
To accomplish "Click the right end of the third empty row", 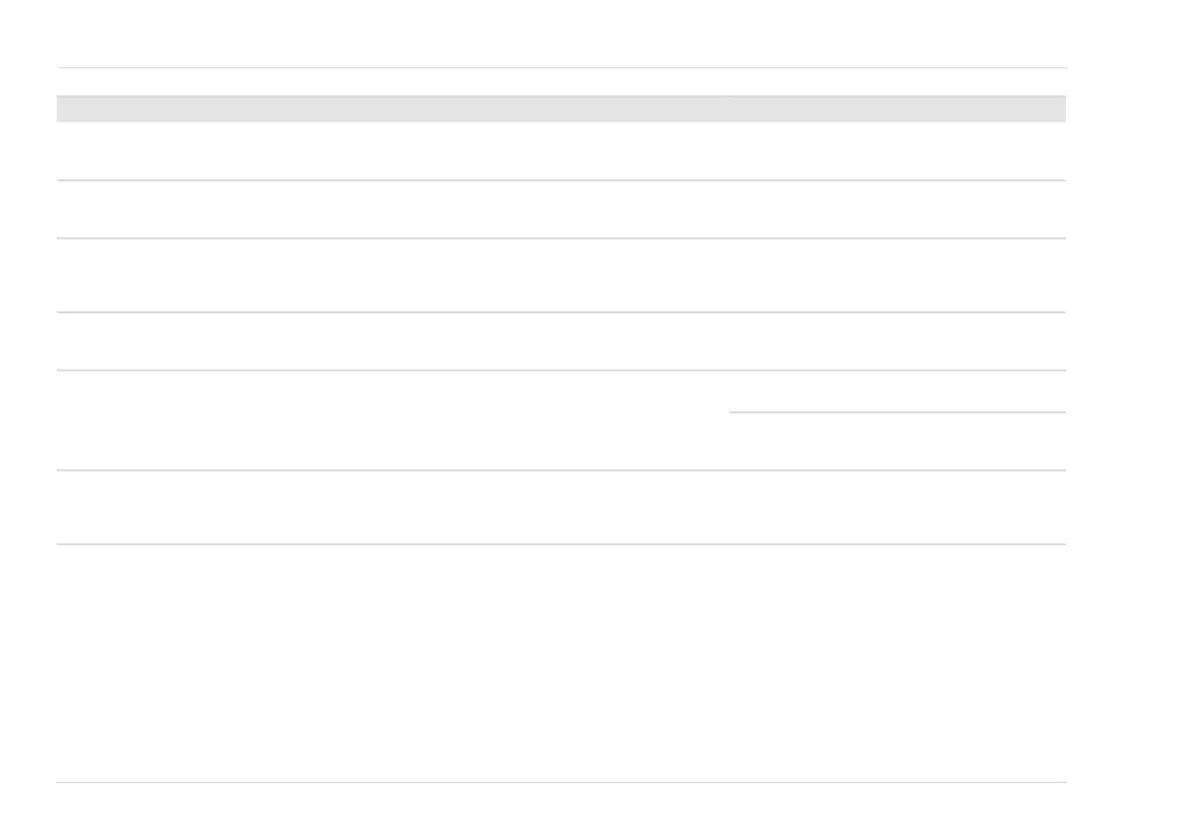I will tap(1040, 275).
